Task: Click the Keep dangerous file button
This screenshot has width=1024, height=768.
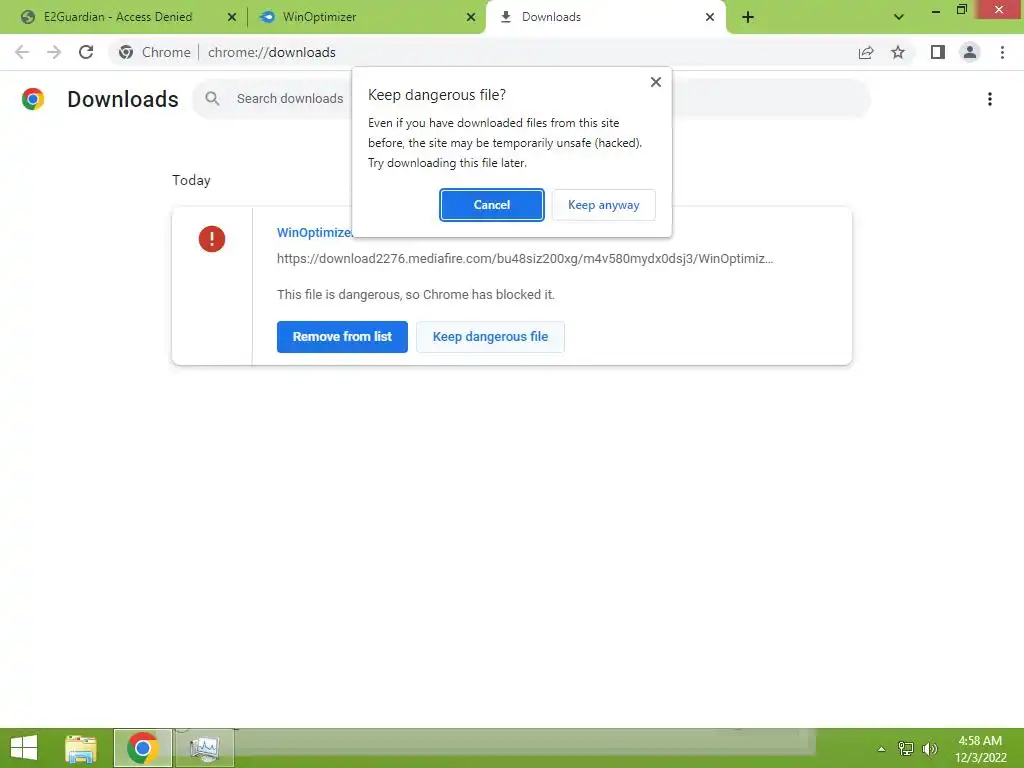Action: [x=490, y=337]
